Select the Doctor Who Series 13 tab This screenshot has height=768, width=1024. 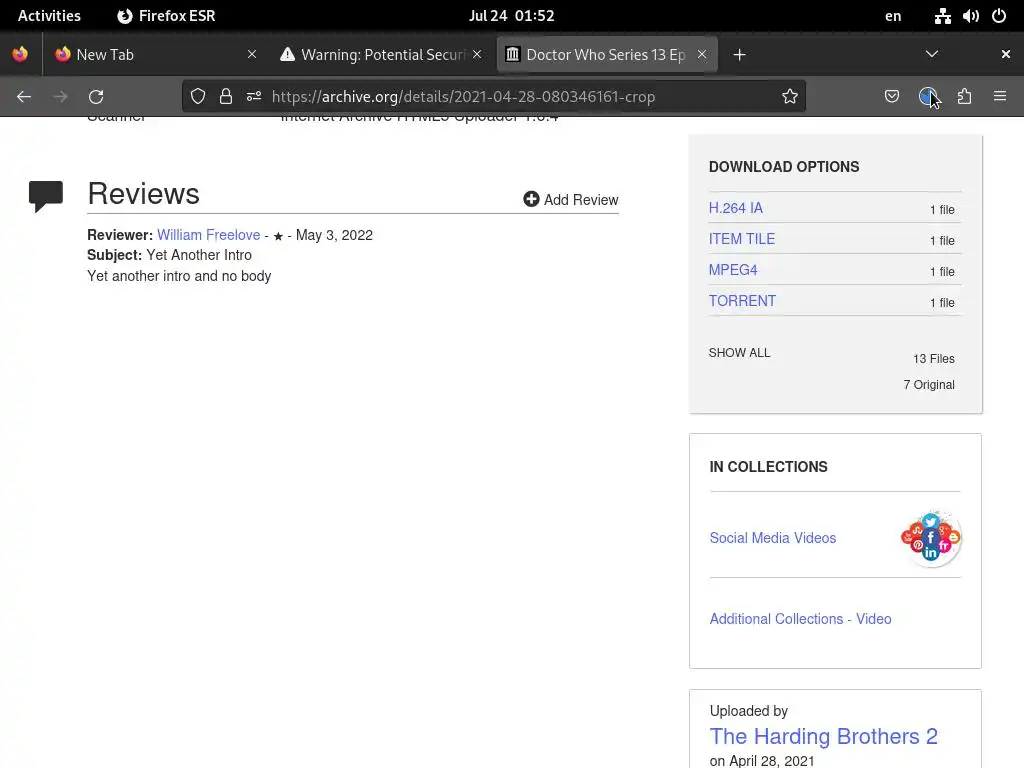tap(607, 54)
